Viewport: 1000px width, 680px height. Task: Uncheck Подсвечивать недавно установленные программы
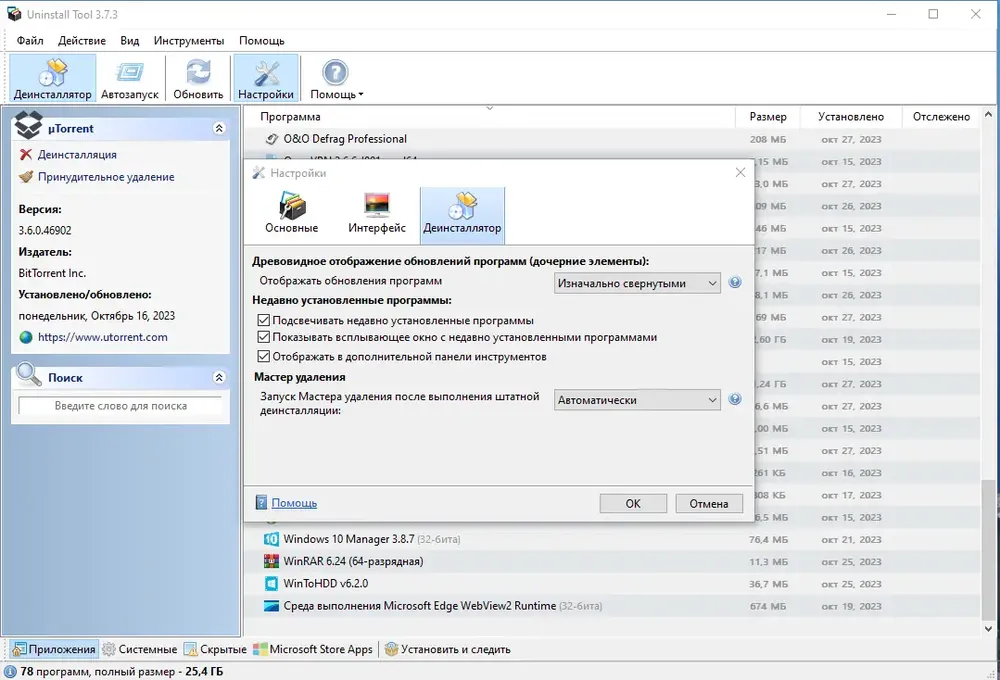pyautogui.click(x=263, y=320)
